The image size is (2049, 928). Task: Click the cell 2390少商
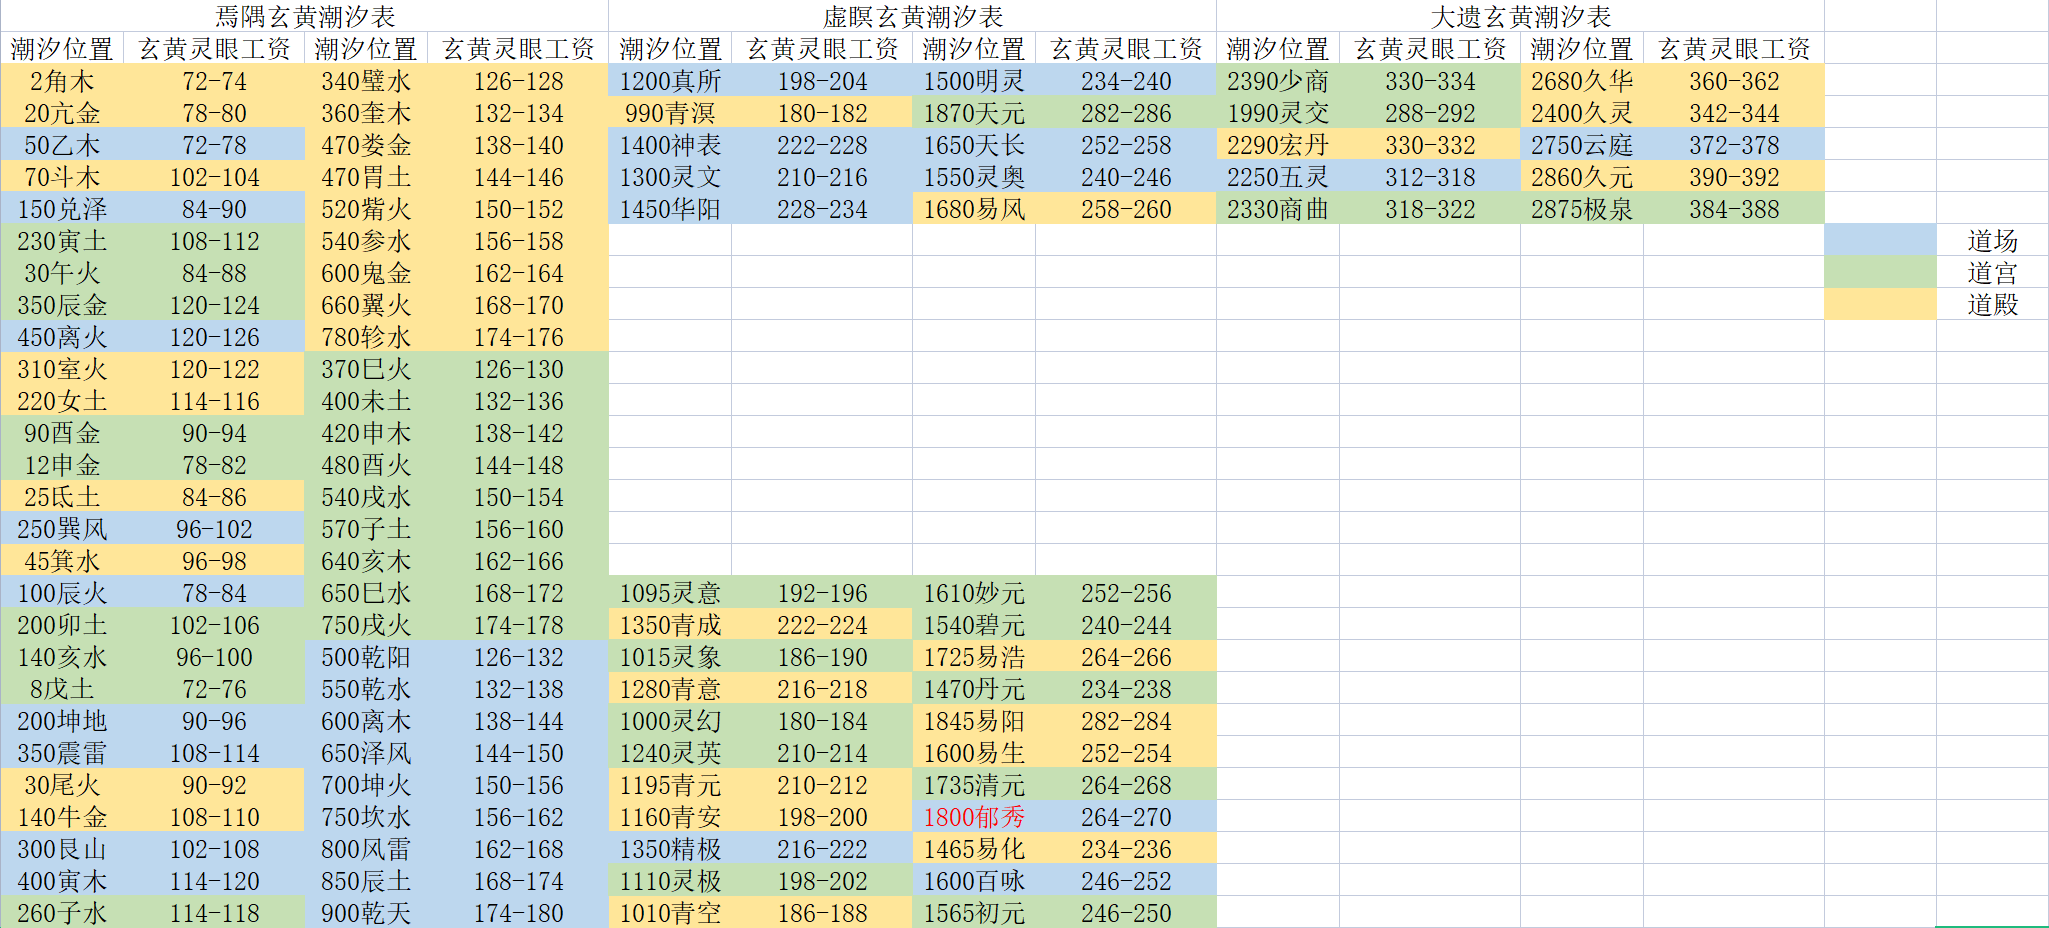point(1278,80)
